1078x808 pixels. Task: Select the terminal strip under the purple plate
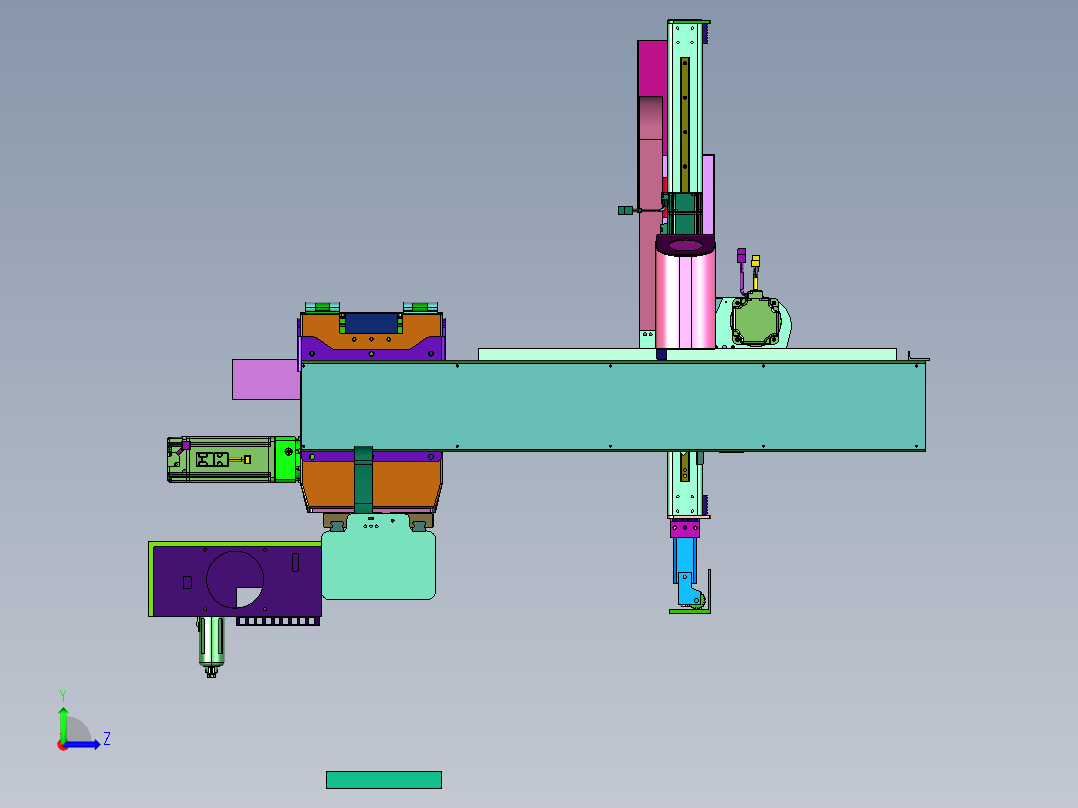(x=278, y=621)
